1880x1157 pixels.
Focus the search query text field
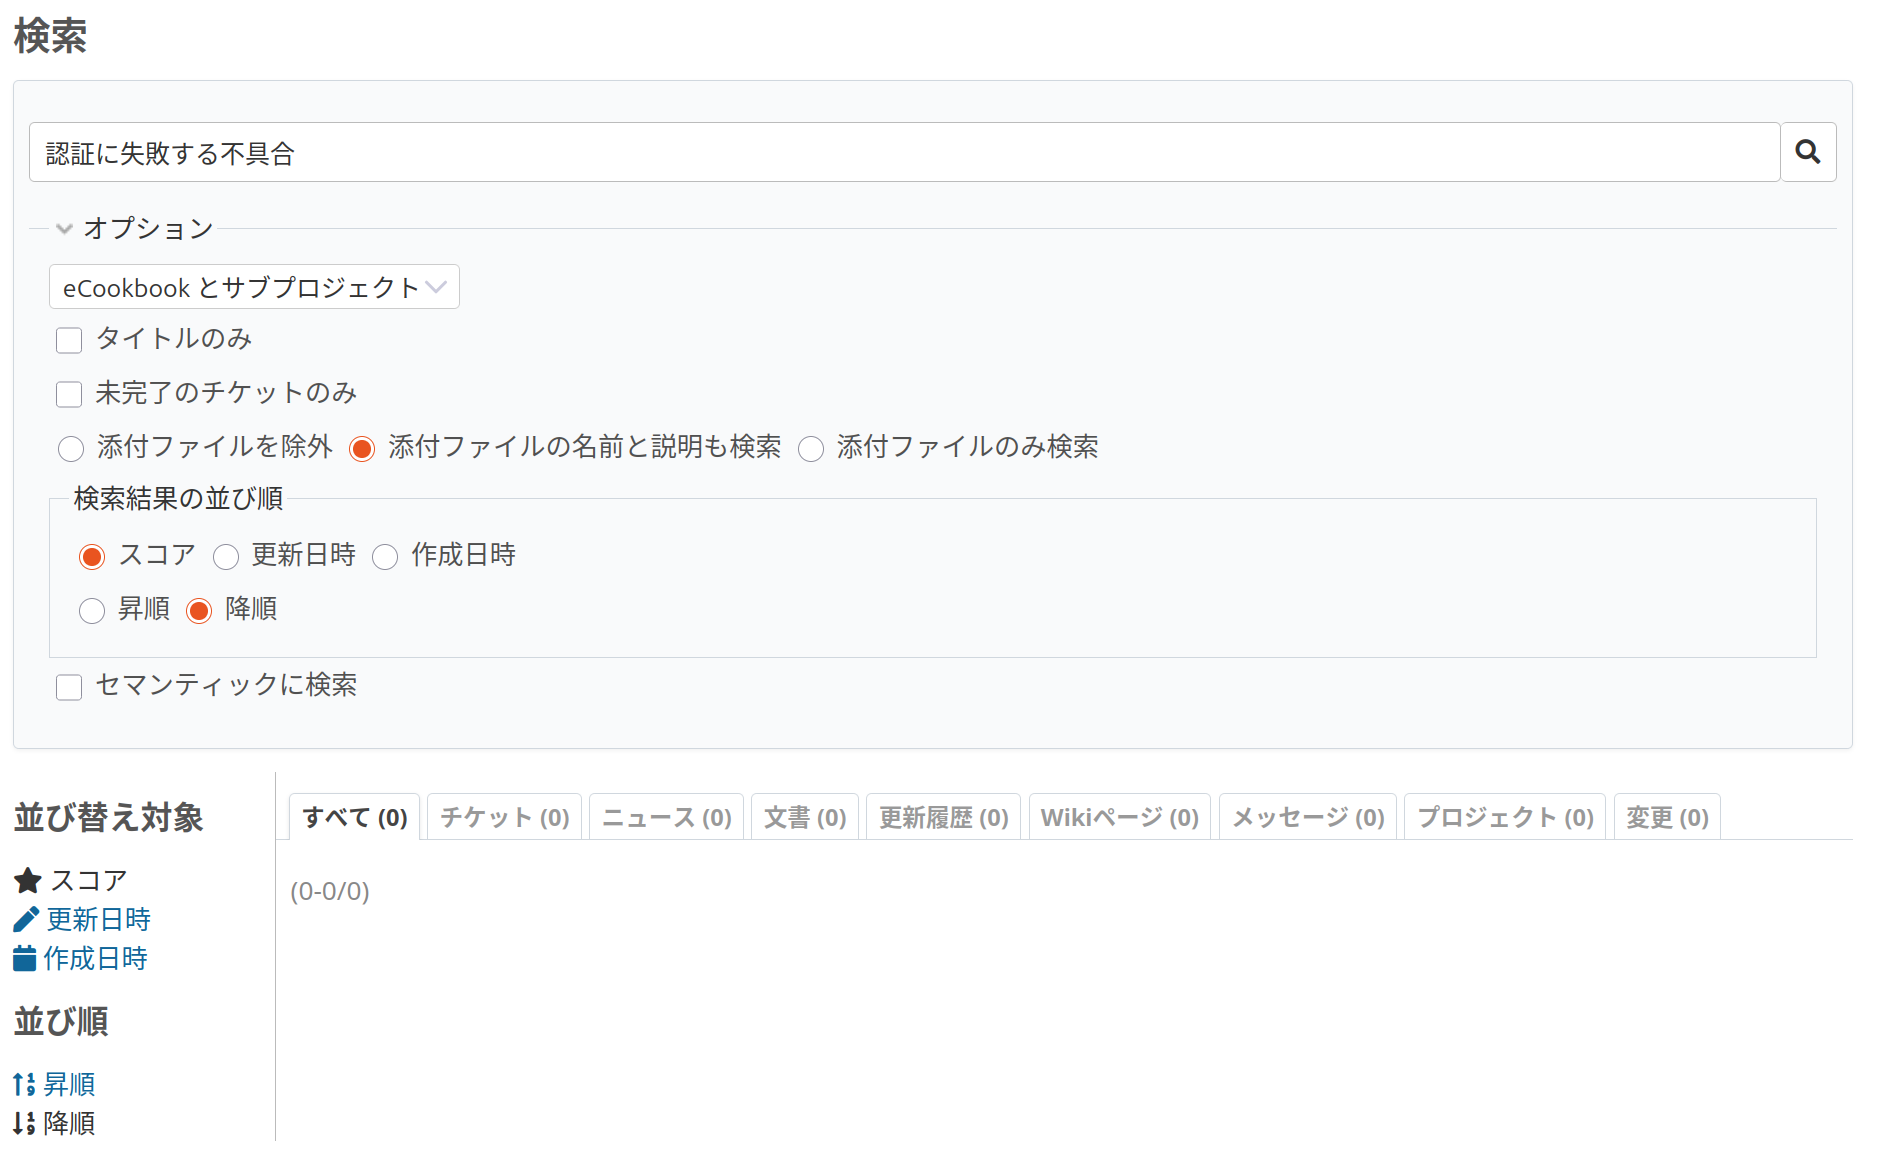click(x=904, y=152)
